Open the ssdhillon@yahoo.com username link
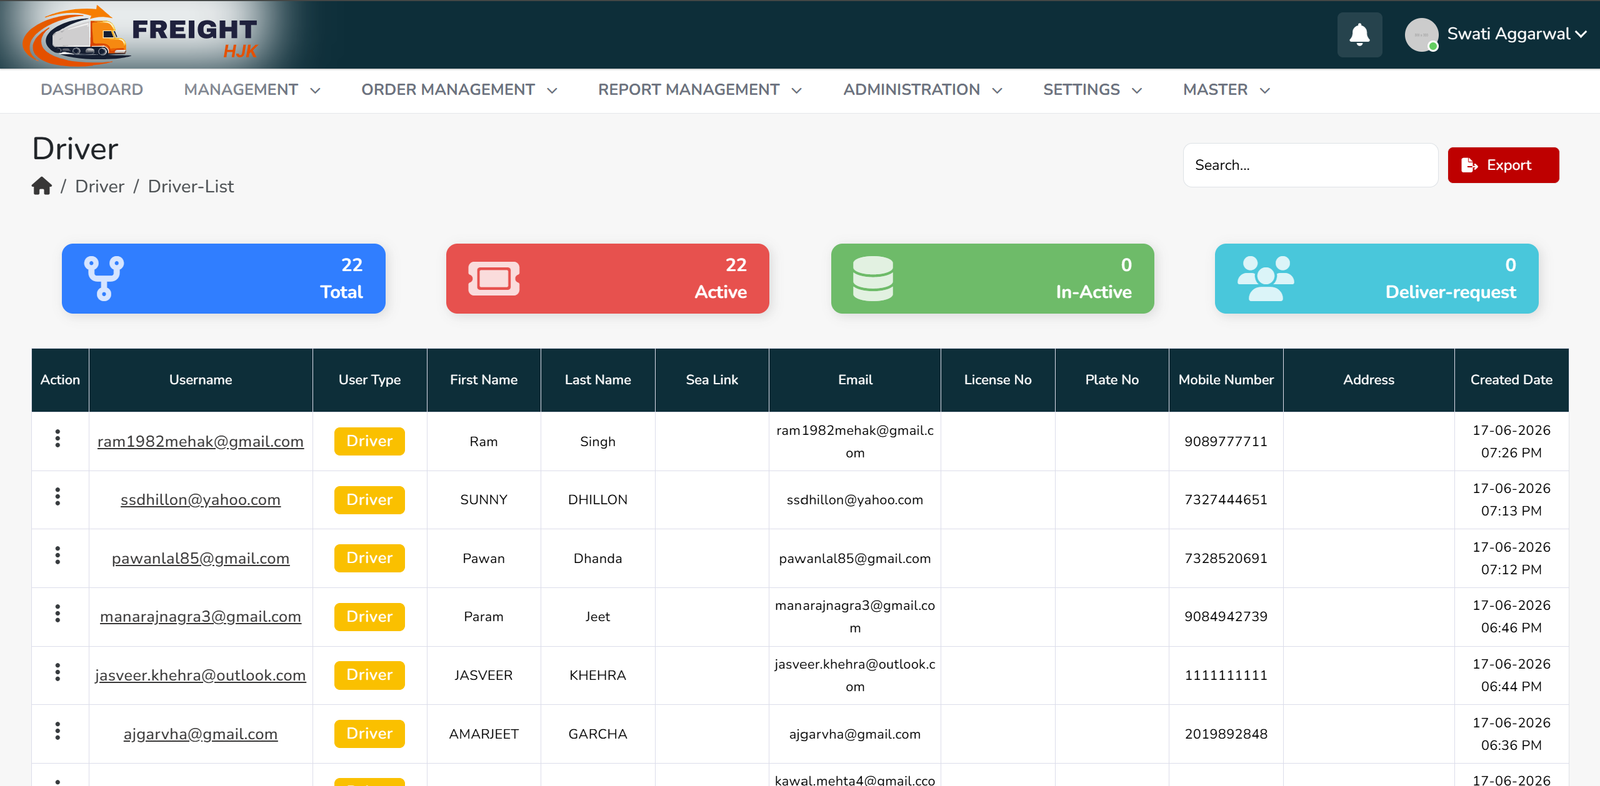The image size is (1600, 786). tap(201, 500)
